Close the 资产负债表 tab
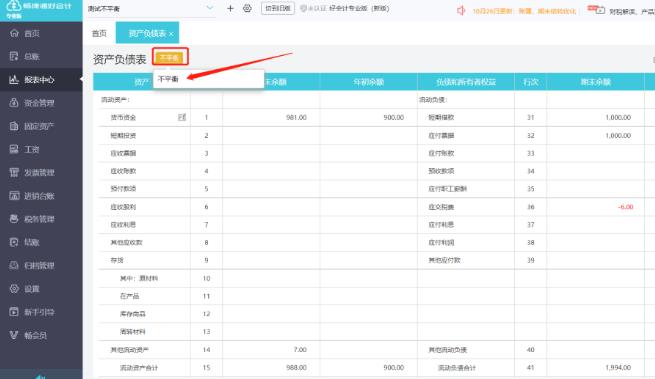 point(171,34)
